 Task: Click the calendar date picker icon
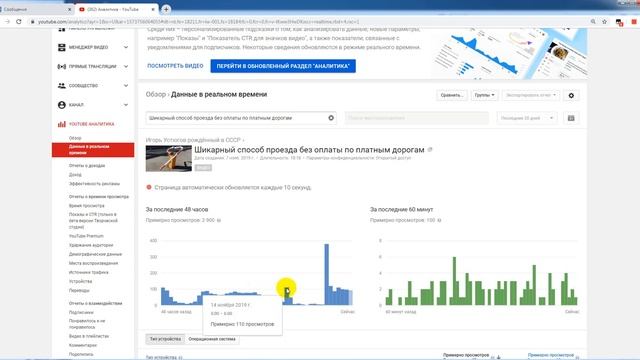coord(571,118)
